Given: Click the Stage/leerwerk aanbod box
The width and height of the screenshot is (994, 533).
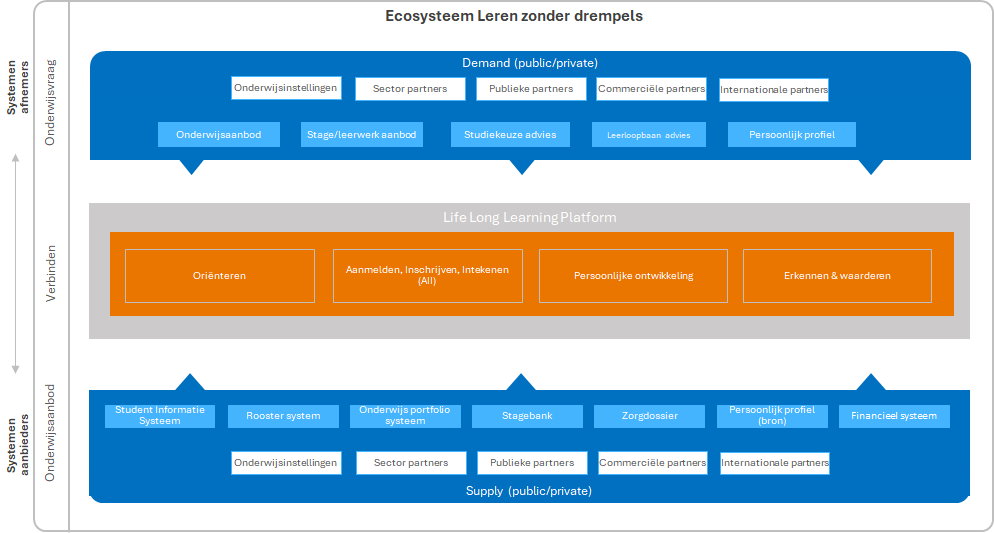Looking at the screenshot, I should pyautogui.click(x=362, y=135).
